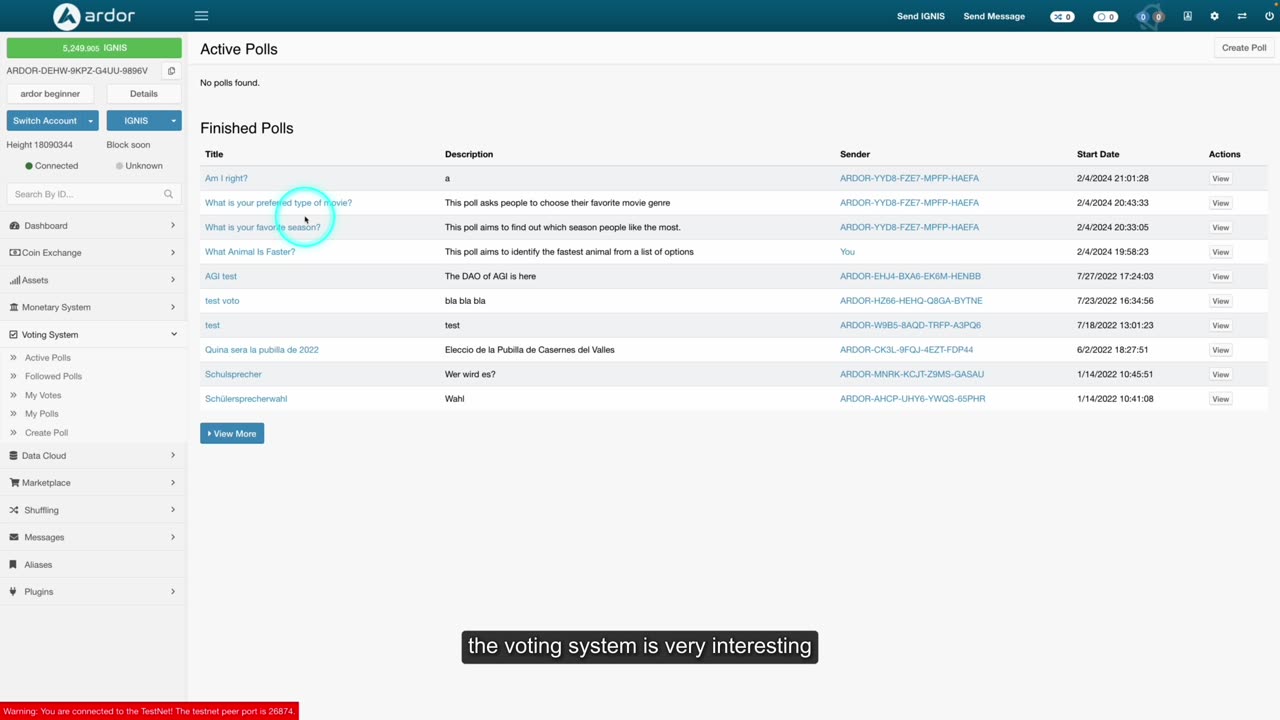Viewport: 1280px width, 720px height.
Task: Expand the Plugins section chevron
Action: (173, 592)
